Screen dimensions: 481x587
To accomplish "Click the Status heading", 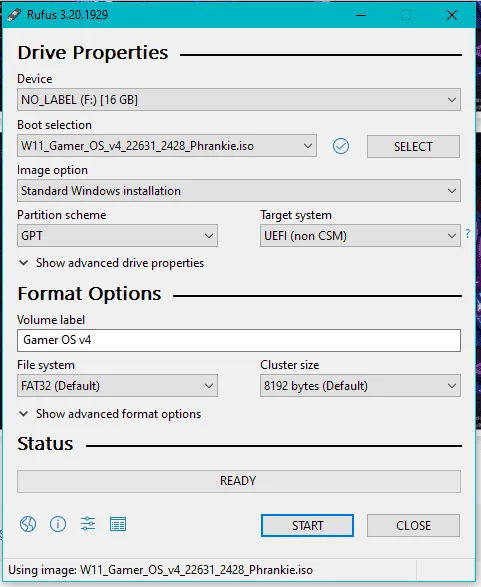I will click(45, 444).
